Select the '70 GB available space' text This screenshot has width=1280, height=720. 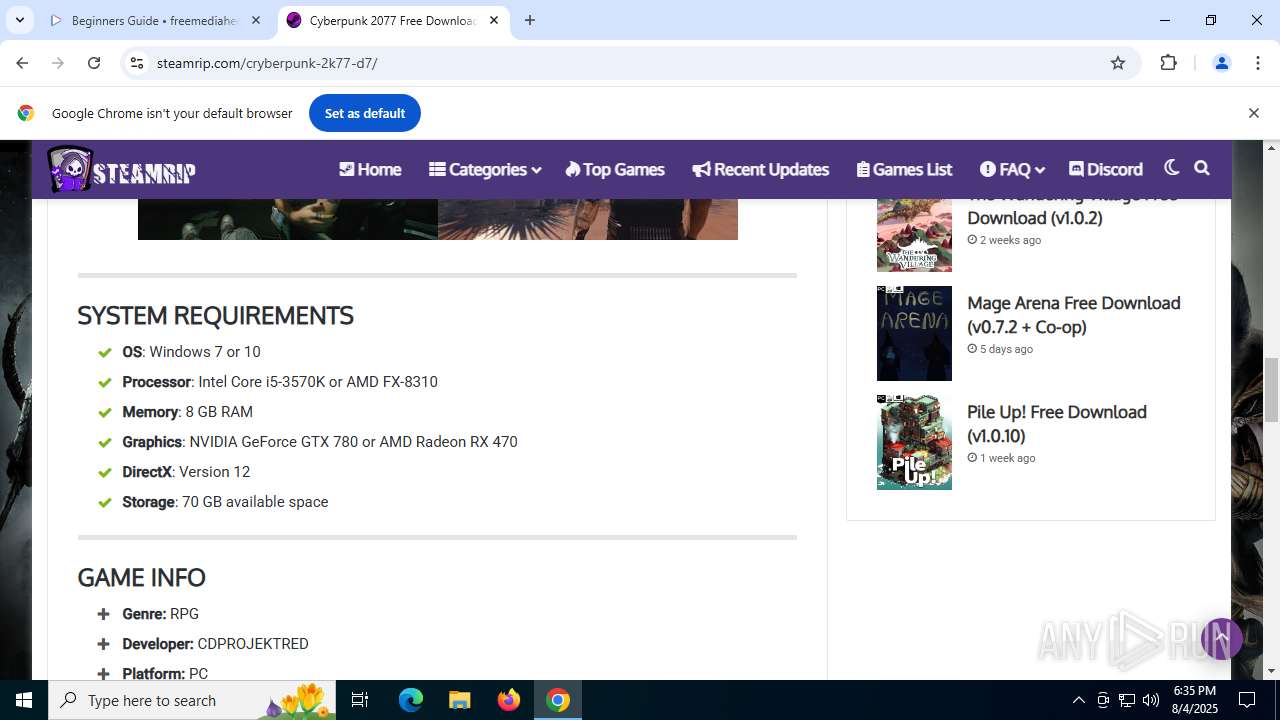click(255, 502)
